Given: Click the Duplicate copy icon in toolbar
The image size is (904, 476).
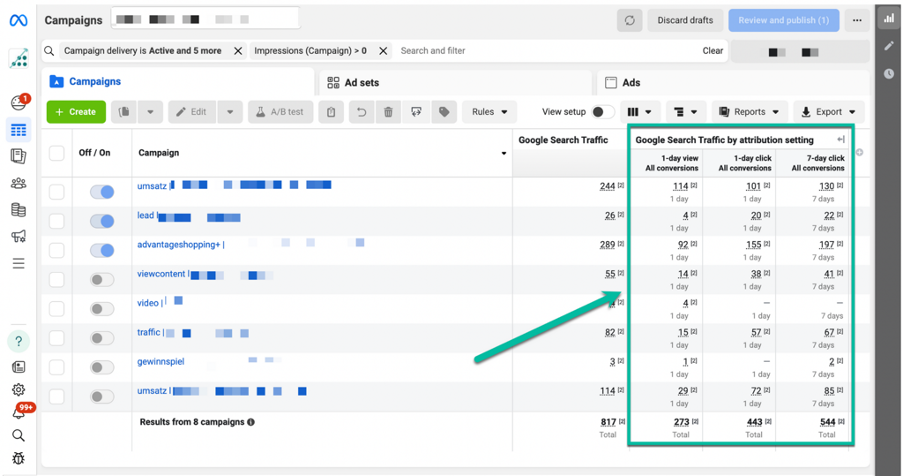Looking at the screenshot, I should [123, 112].
